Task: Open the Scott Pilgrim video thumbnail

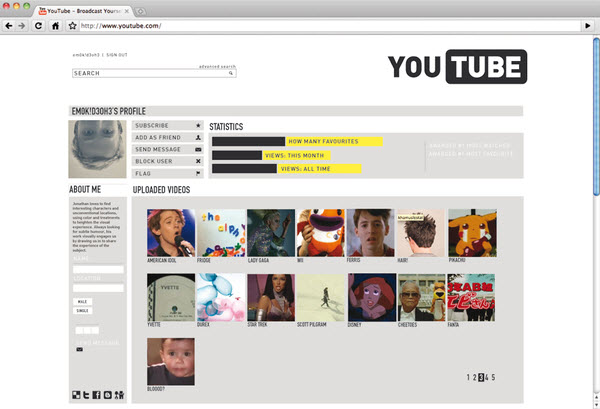Action: (x=321, y=297)
